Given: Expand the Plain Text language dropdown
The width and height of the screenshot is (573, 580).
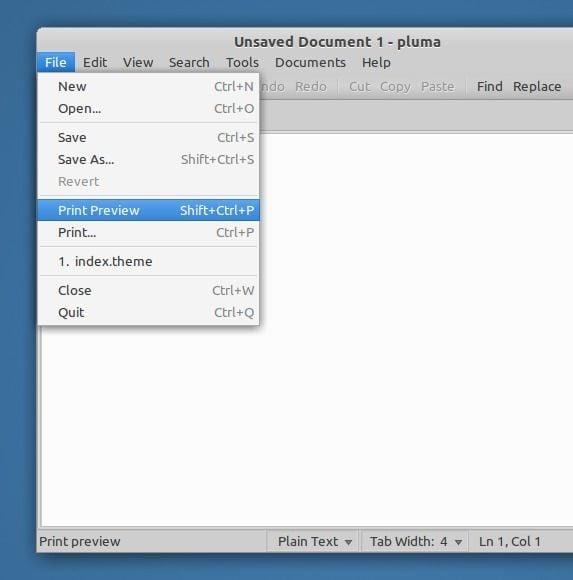Looking at the screenshot, I should 314,542.
